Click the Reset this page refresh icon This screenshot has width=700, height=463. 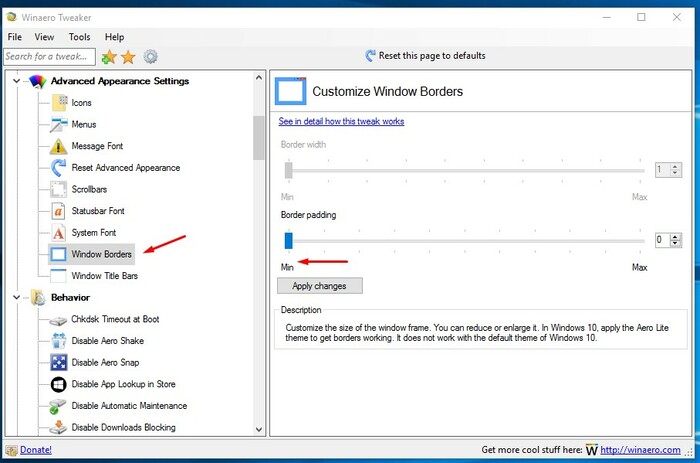(x=370, y=56)
